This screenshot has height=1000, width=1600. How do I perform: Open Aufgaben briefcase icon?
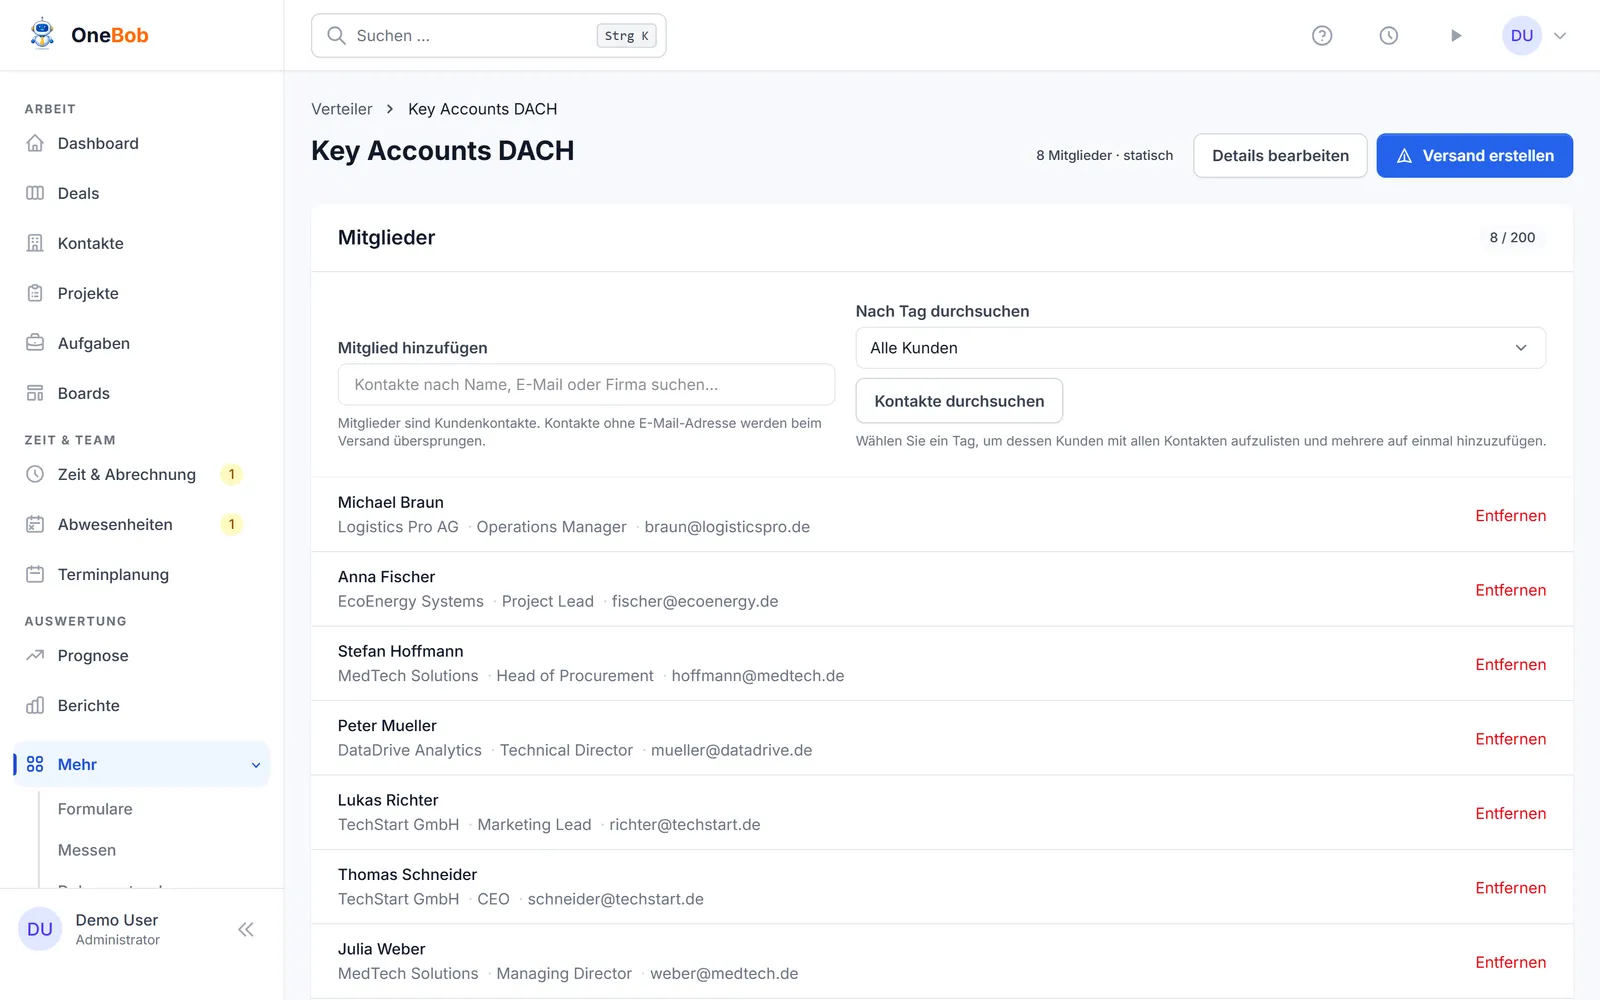[35, 343]
